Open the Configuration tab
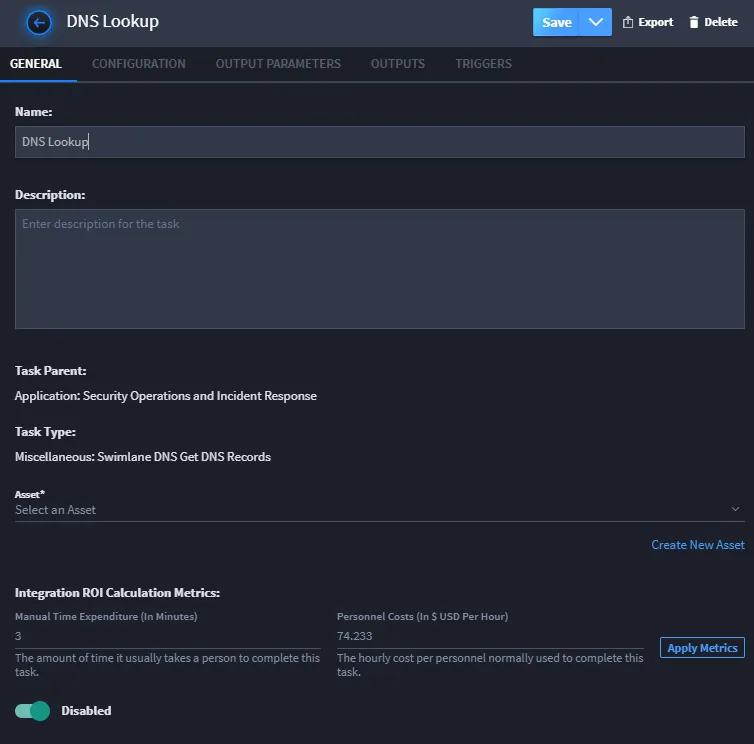The height and width of the screenshot is (744, 754). pos(138,64)
